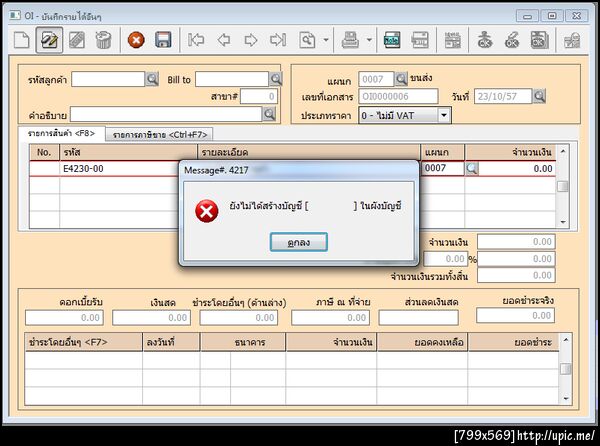Click the ชำระโดยอื่นๆ (ด้านล่าง) amount field
Image resolution: width=600 pixels, height=446 pixels.
coord(239,318)
